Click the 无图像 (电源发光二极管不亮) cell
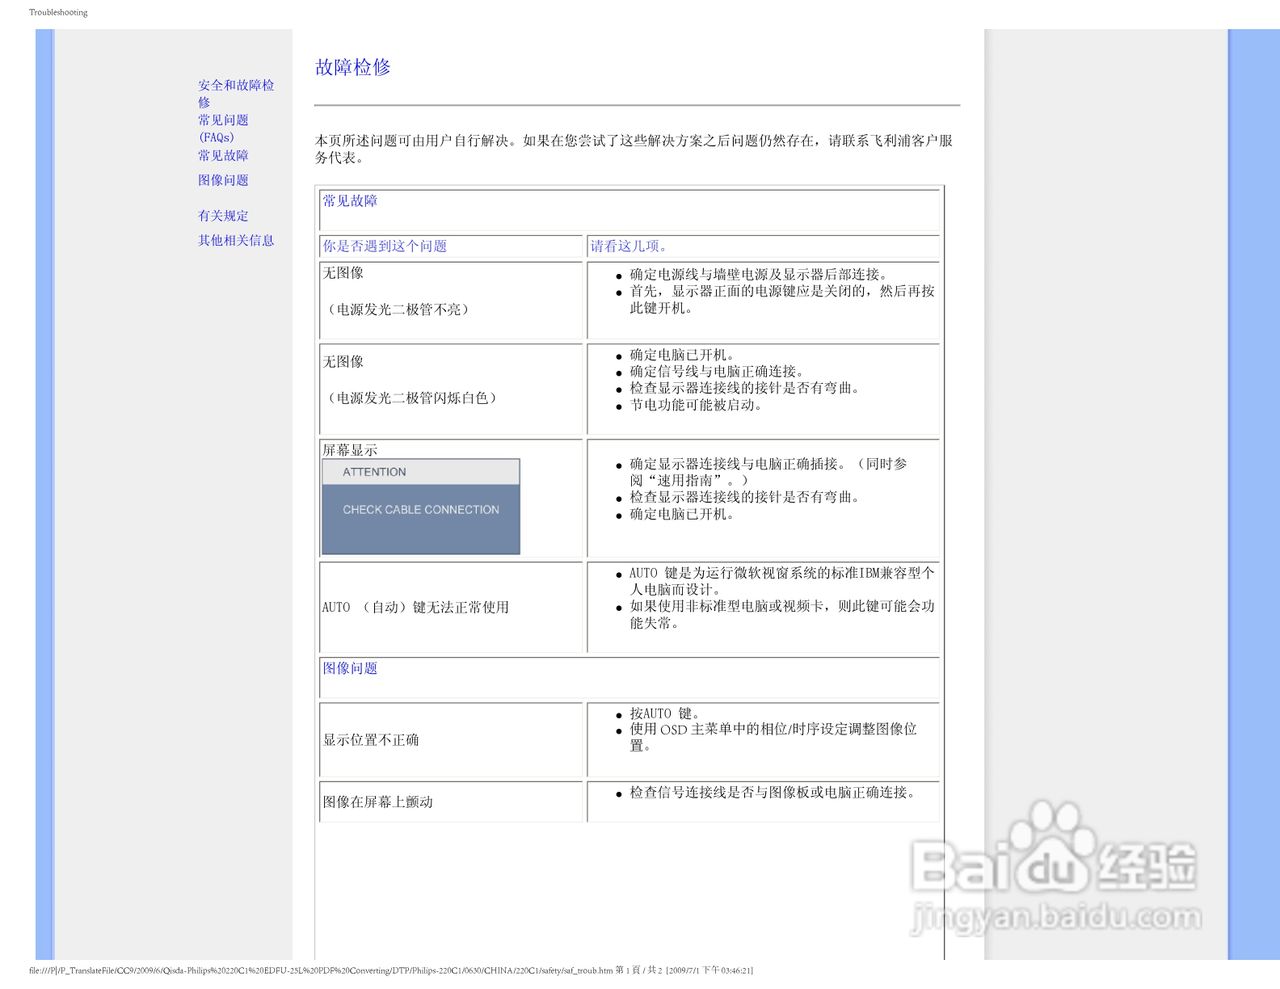1280x989 pixels. click(451, 300)
